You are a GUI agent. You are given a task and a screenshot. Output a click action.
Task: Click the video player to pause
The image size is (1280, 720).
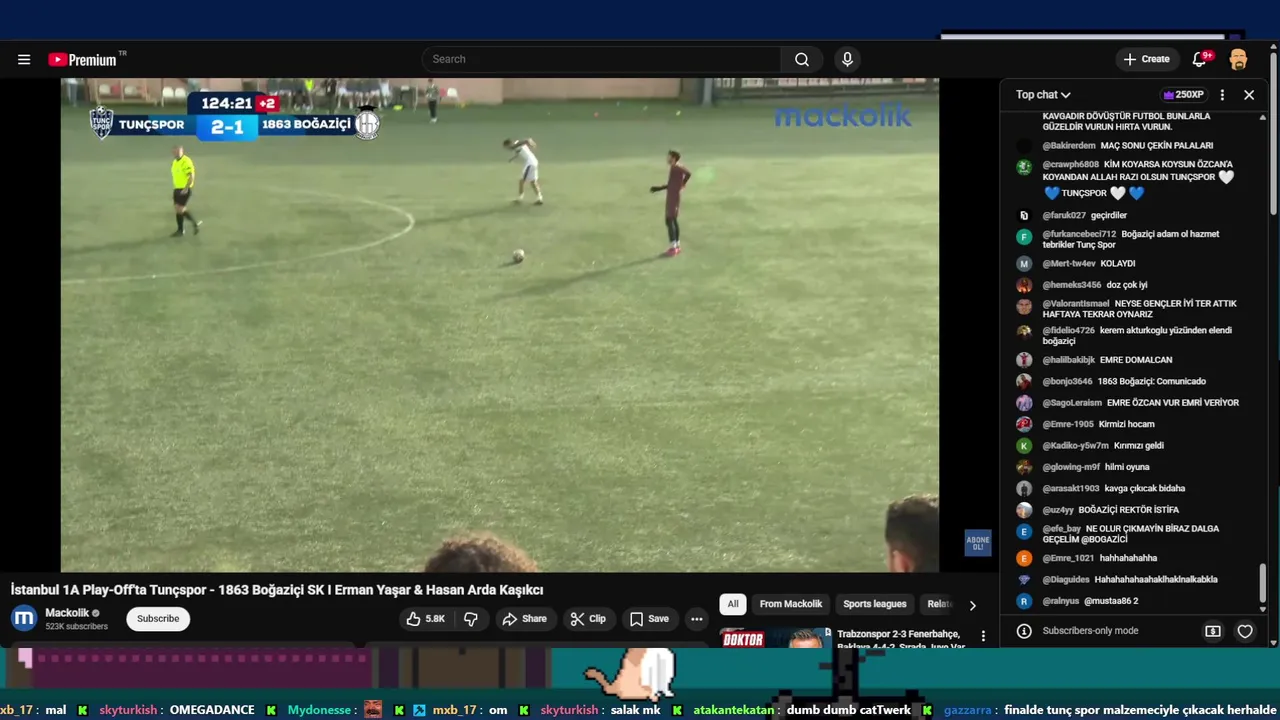[500, 325]
